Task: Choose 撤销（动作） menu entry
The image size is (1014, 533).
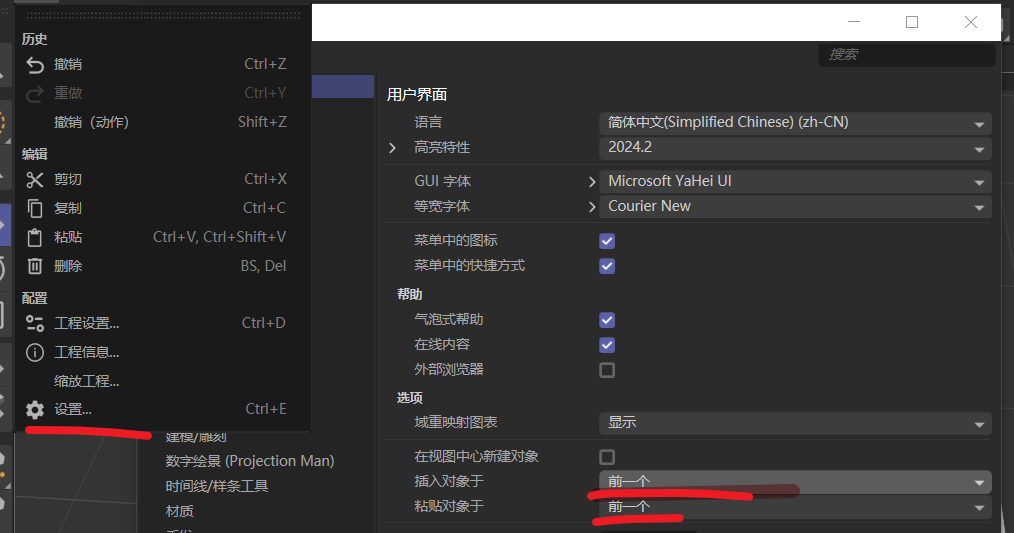Action: [x=91, y=122]
